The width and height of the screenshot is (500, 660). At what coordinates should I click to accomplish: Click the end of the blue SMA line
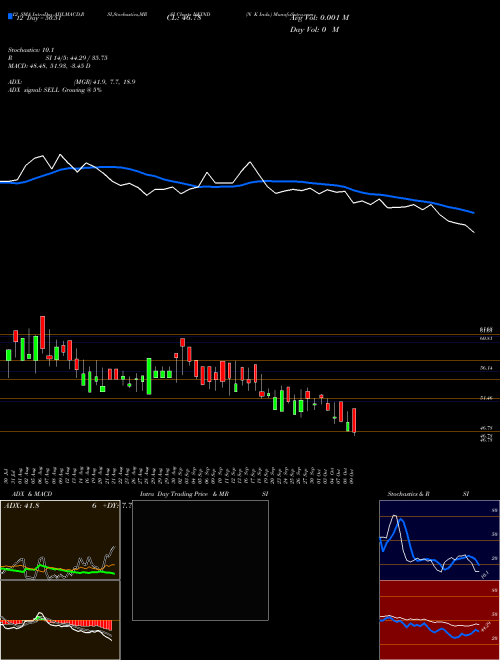coord(474,213)
